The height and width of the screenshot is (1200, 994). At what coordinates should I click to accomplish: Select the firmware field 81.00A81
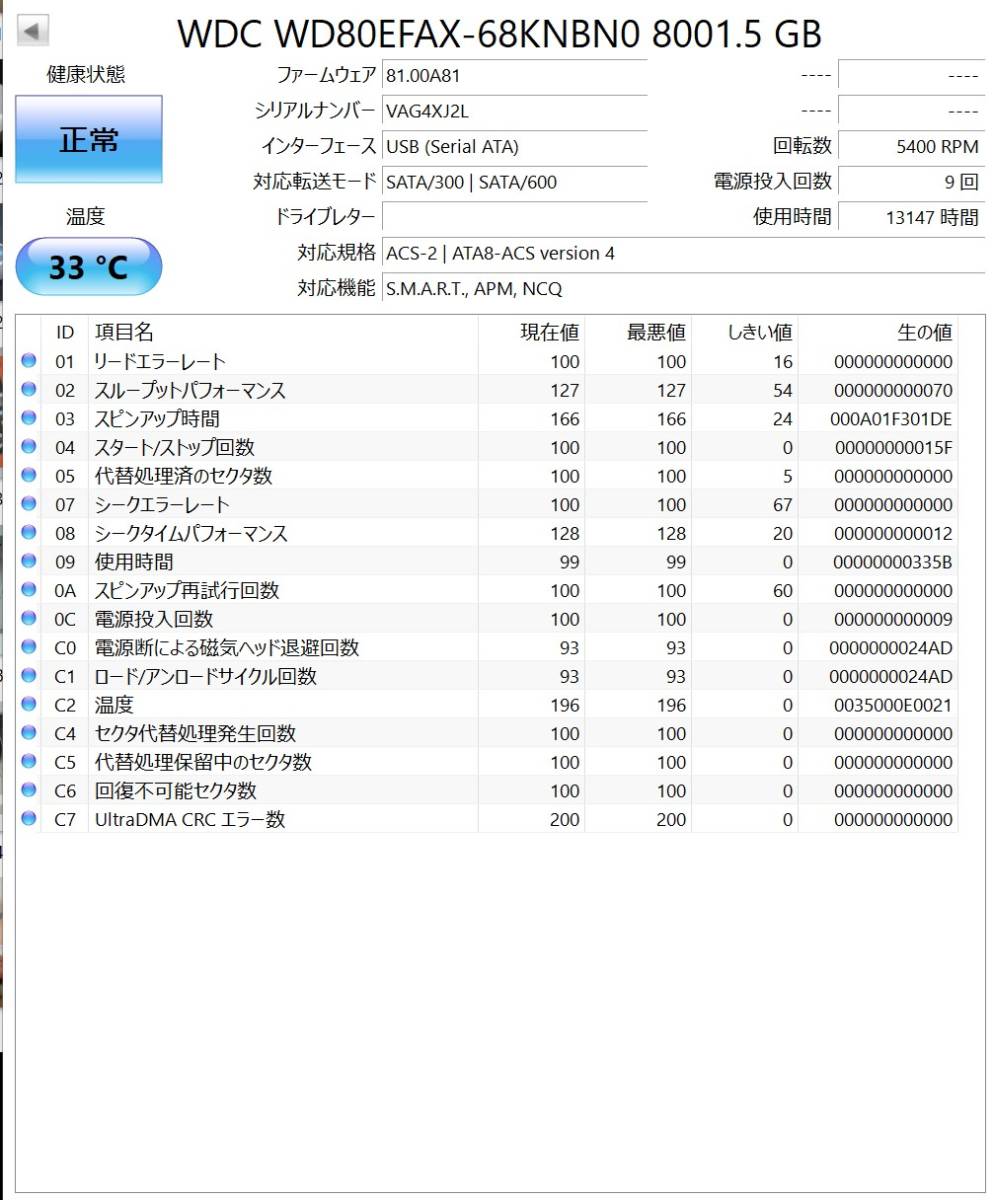[514, 75]
